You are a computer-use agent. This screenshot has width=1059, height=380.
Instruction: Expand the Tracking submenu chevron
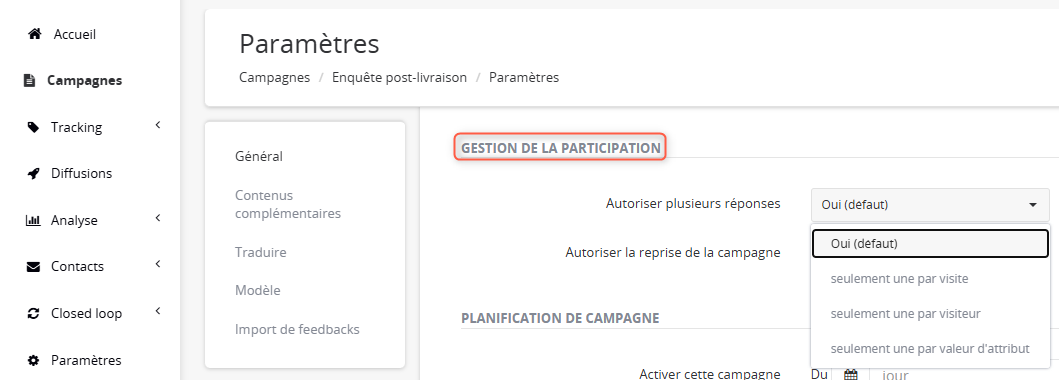pos(157,125)
